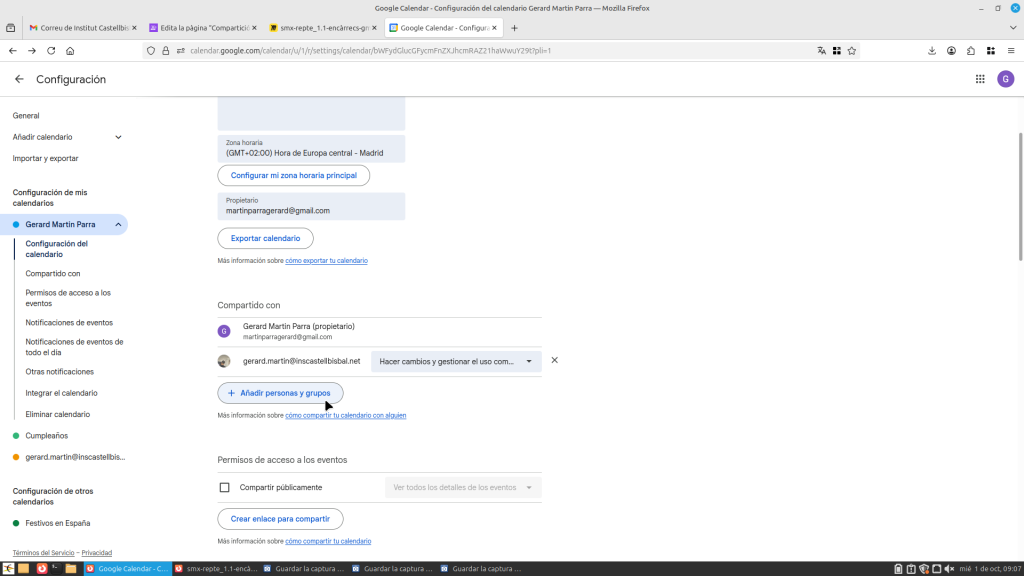Image resolution: width=1024 pixels, height=576 pixels.
Task: Collapse the Gerard Martín Parra calendar section
Action: (118, 225)
